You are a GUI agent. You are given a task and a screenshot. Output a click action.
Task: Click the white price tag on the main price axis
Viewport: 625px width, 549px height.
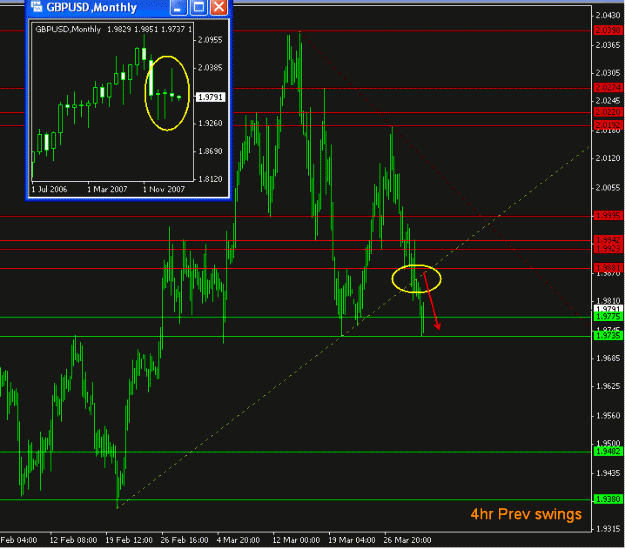tap(608, 309)
